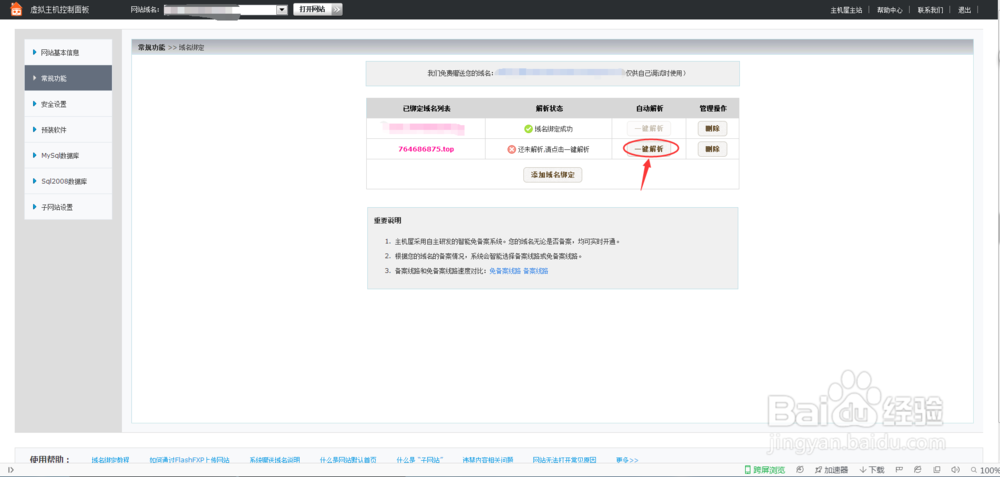Open 域名绑定教程 help link
Viewport: 1000px width, 477px height.
(110, 460)
